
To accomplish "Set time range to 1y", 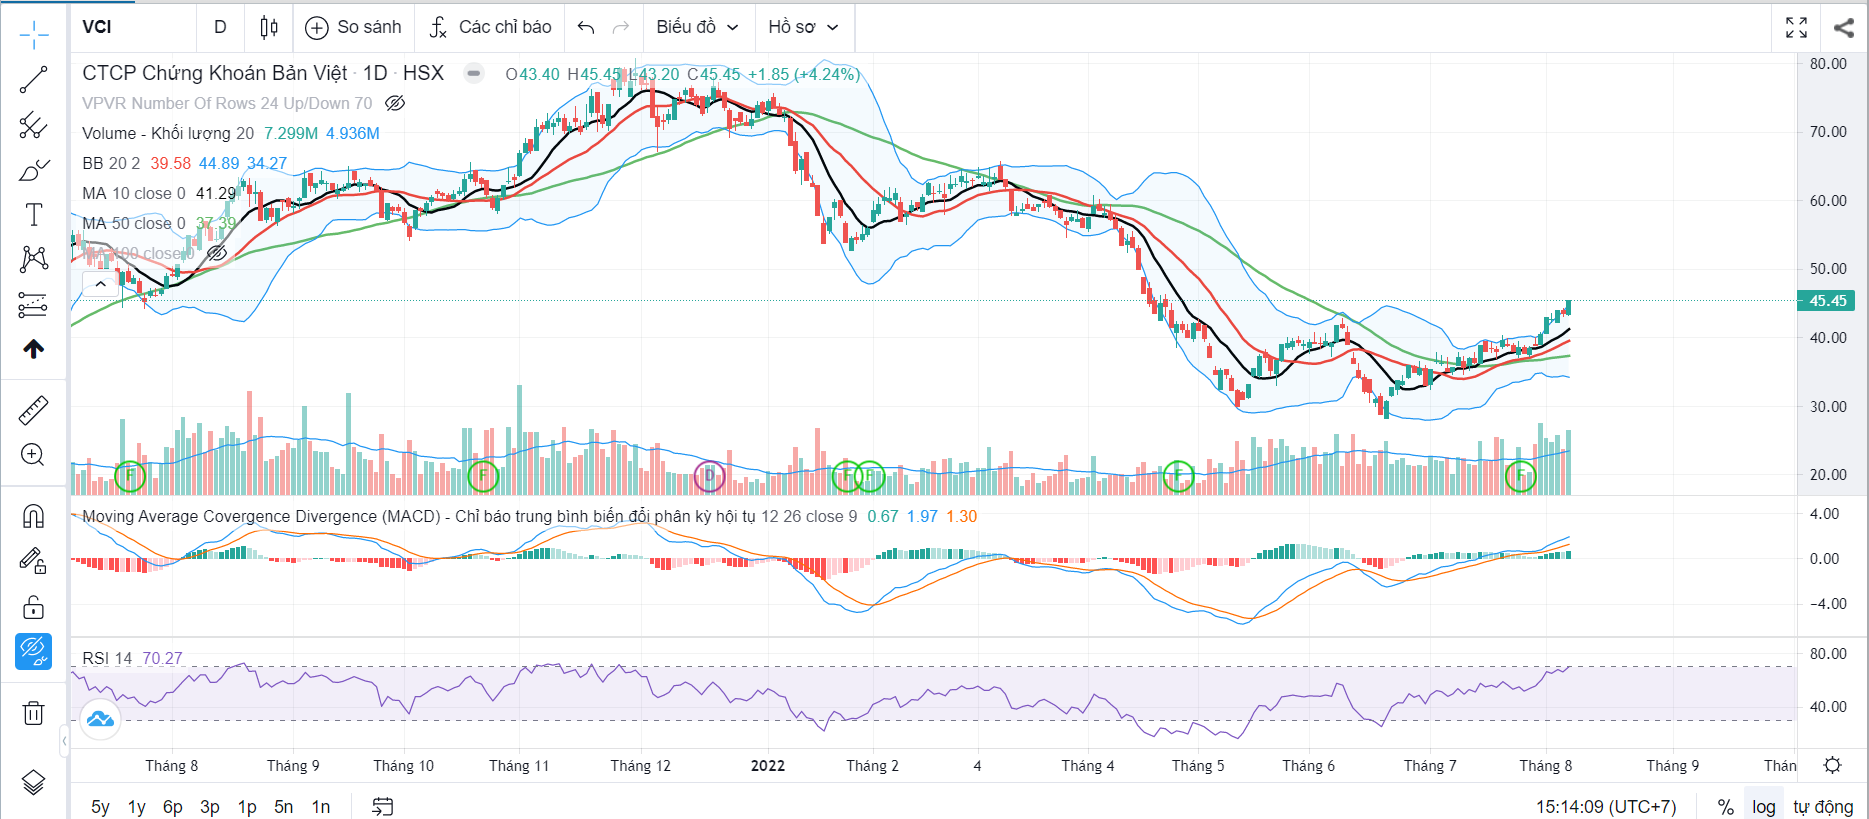I will tap(137, 806).
